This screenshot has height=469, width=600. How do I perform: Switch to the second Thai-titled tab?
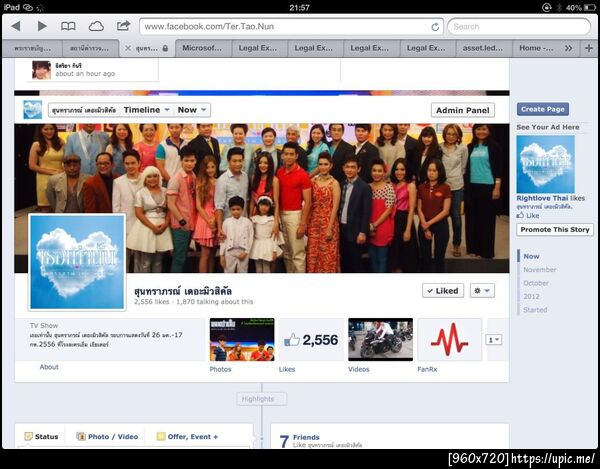(x=90, y=48)
